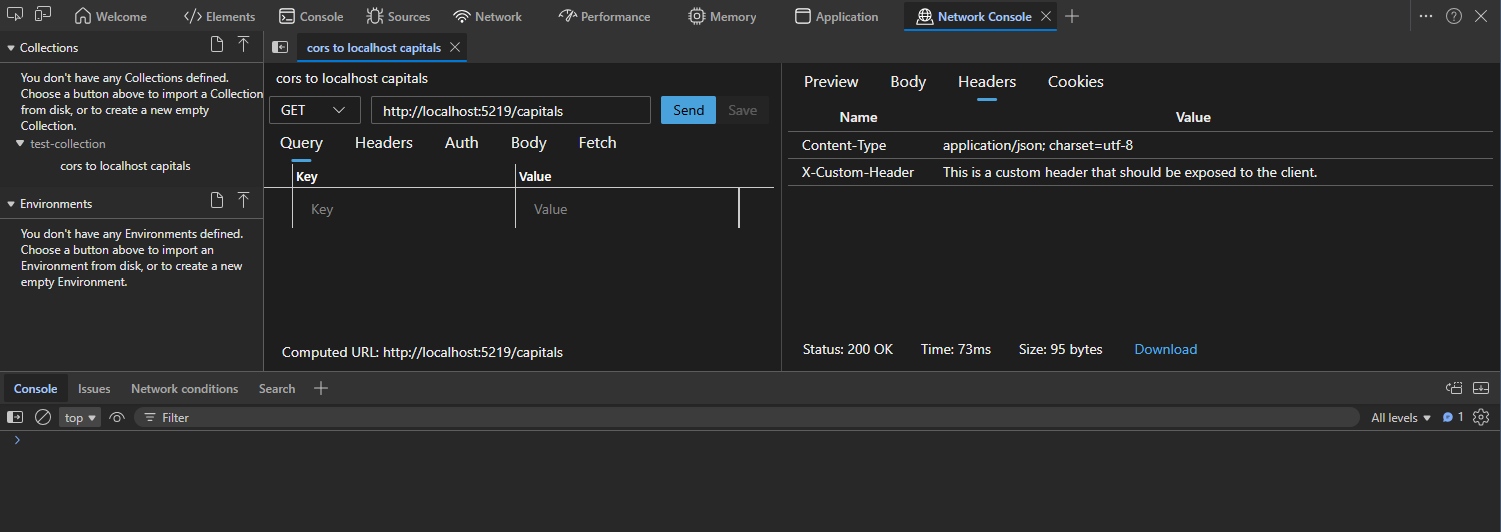This screenshot has height=532, width=1501.
Task: Select the X-Custom-Header name cell
Action: coord(858,172)
